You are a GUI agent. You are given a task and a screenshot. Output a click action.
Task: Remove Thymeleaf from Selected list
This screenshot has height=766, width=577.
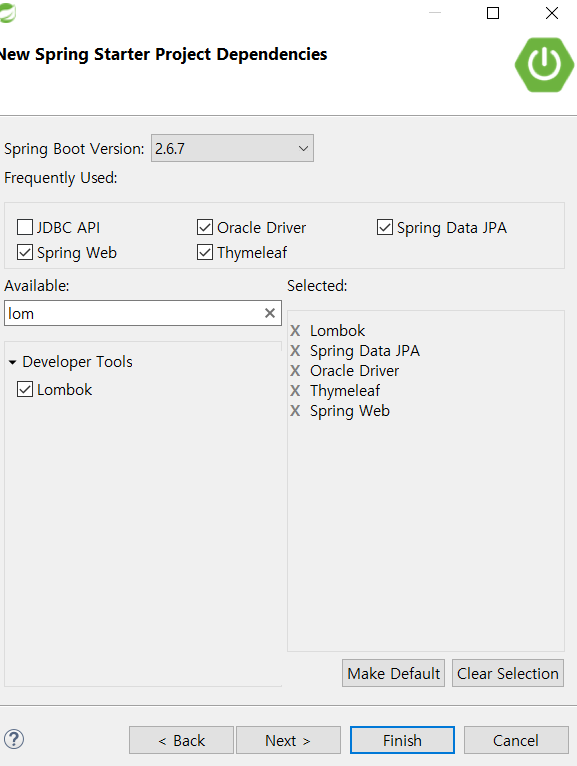(x=295, y=391)
